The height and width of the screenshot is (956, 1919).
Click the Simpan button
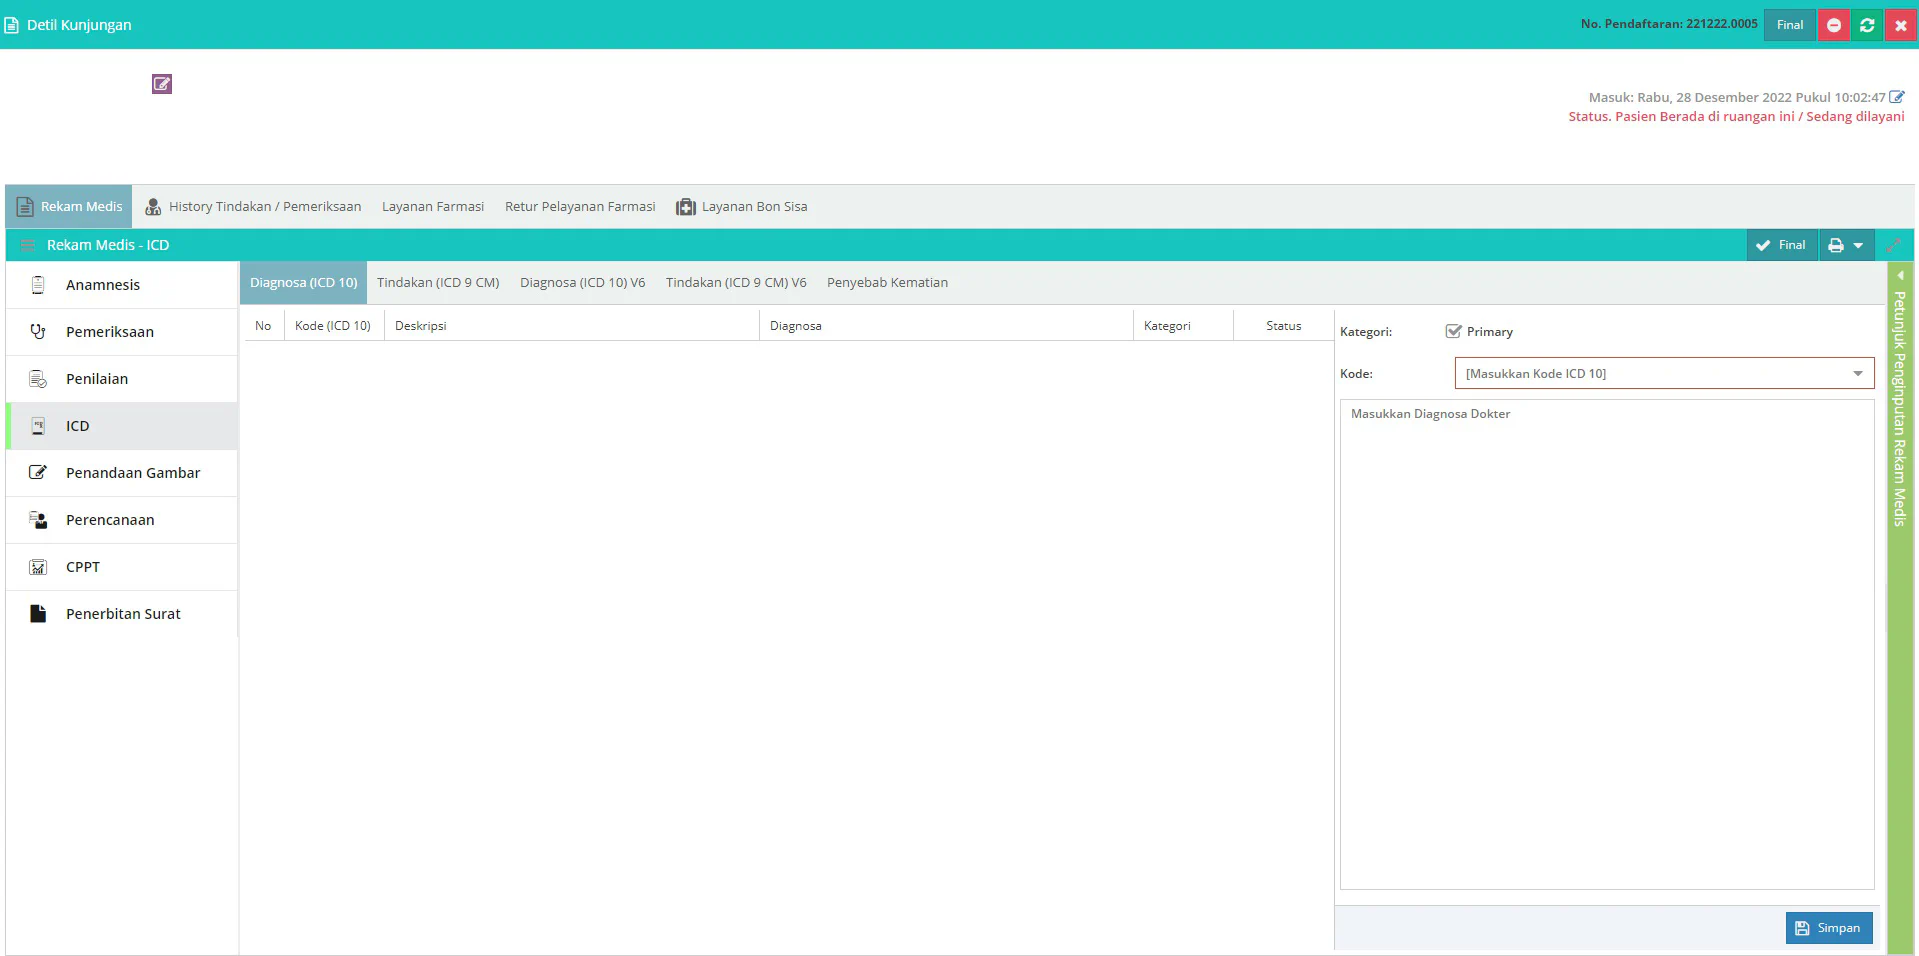pos(1828,928)
